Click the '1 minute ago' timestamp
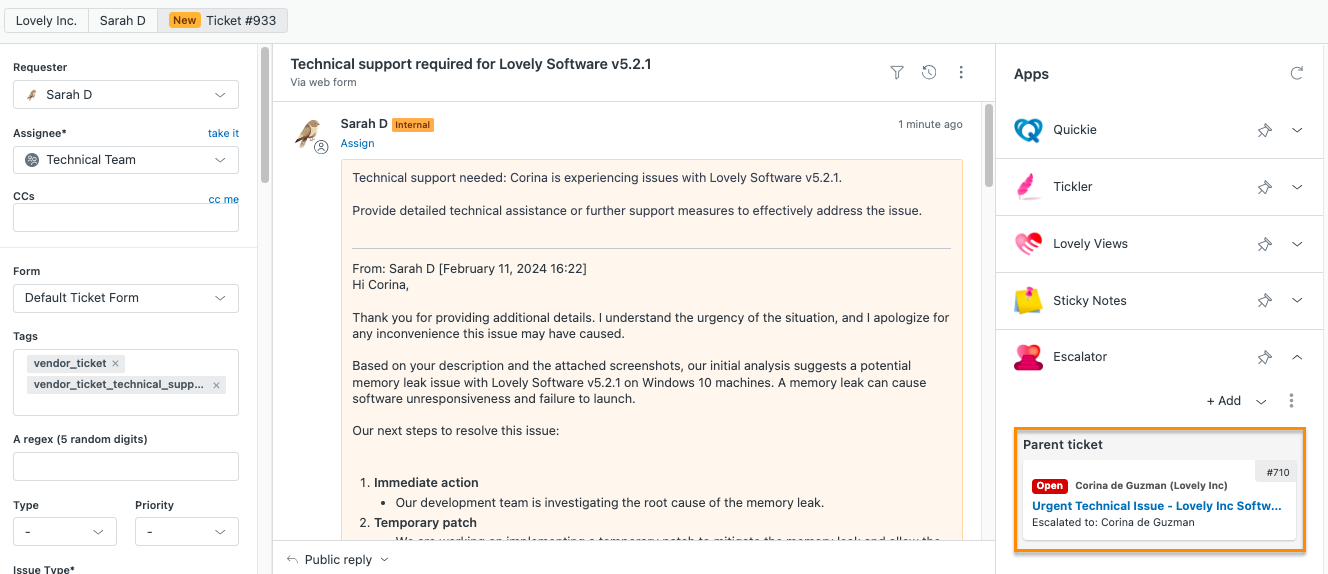The width and height of the screenshot is (1328, 574). [x=930, y=125]
